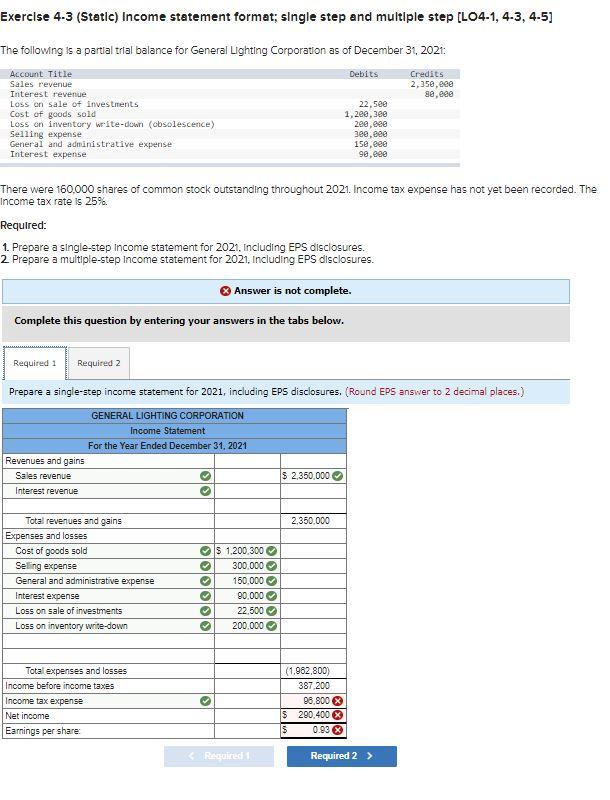Viewport: 610px width, 800px height.
Task: Click the green check next to General and administrative expense label
Action: (x=205, y=581)
